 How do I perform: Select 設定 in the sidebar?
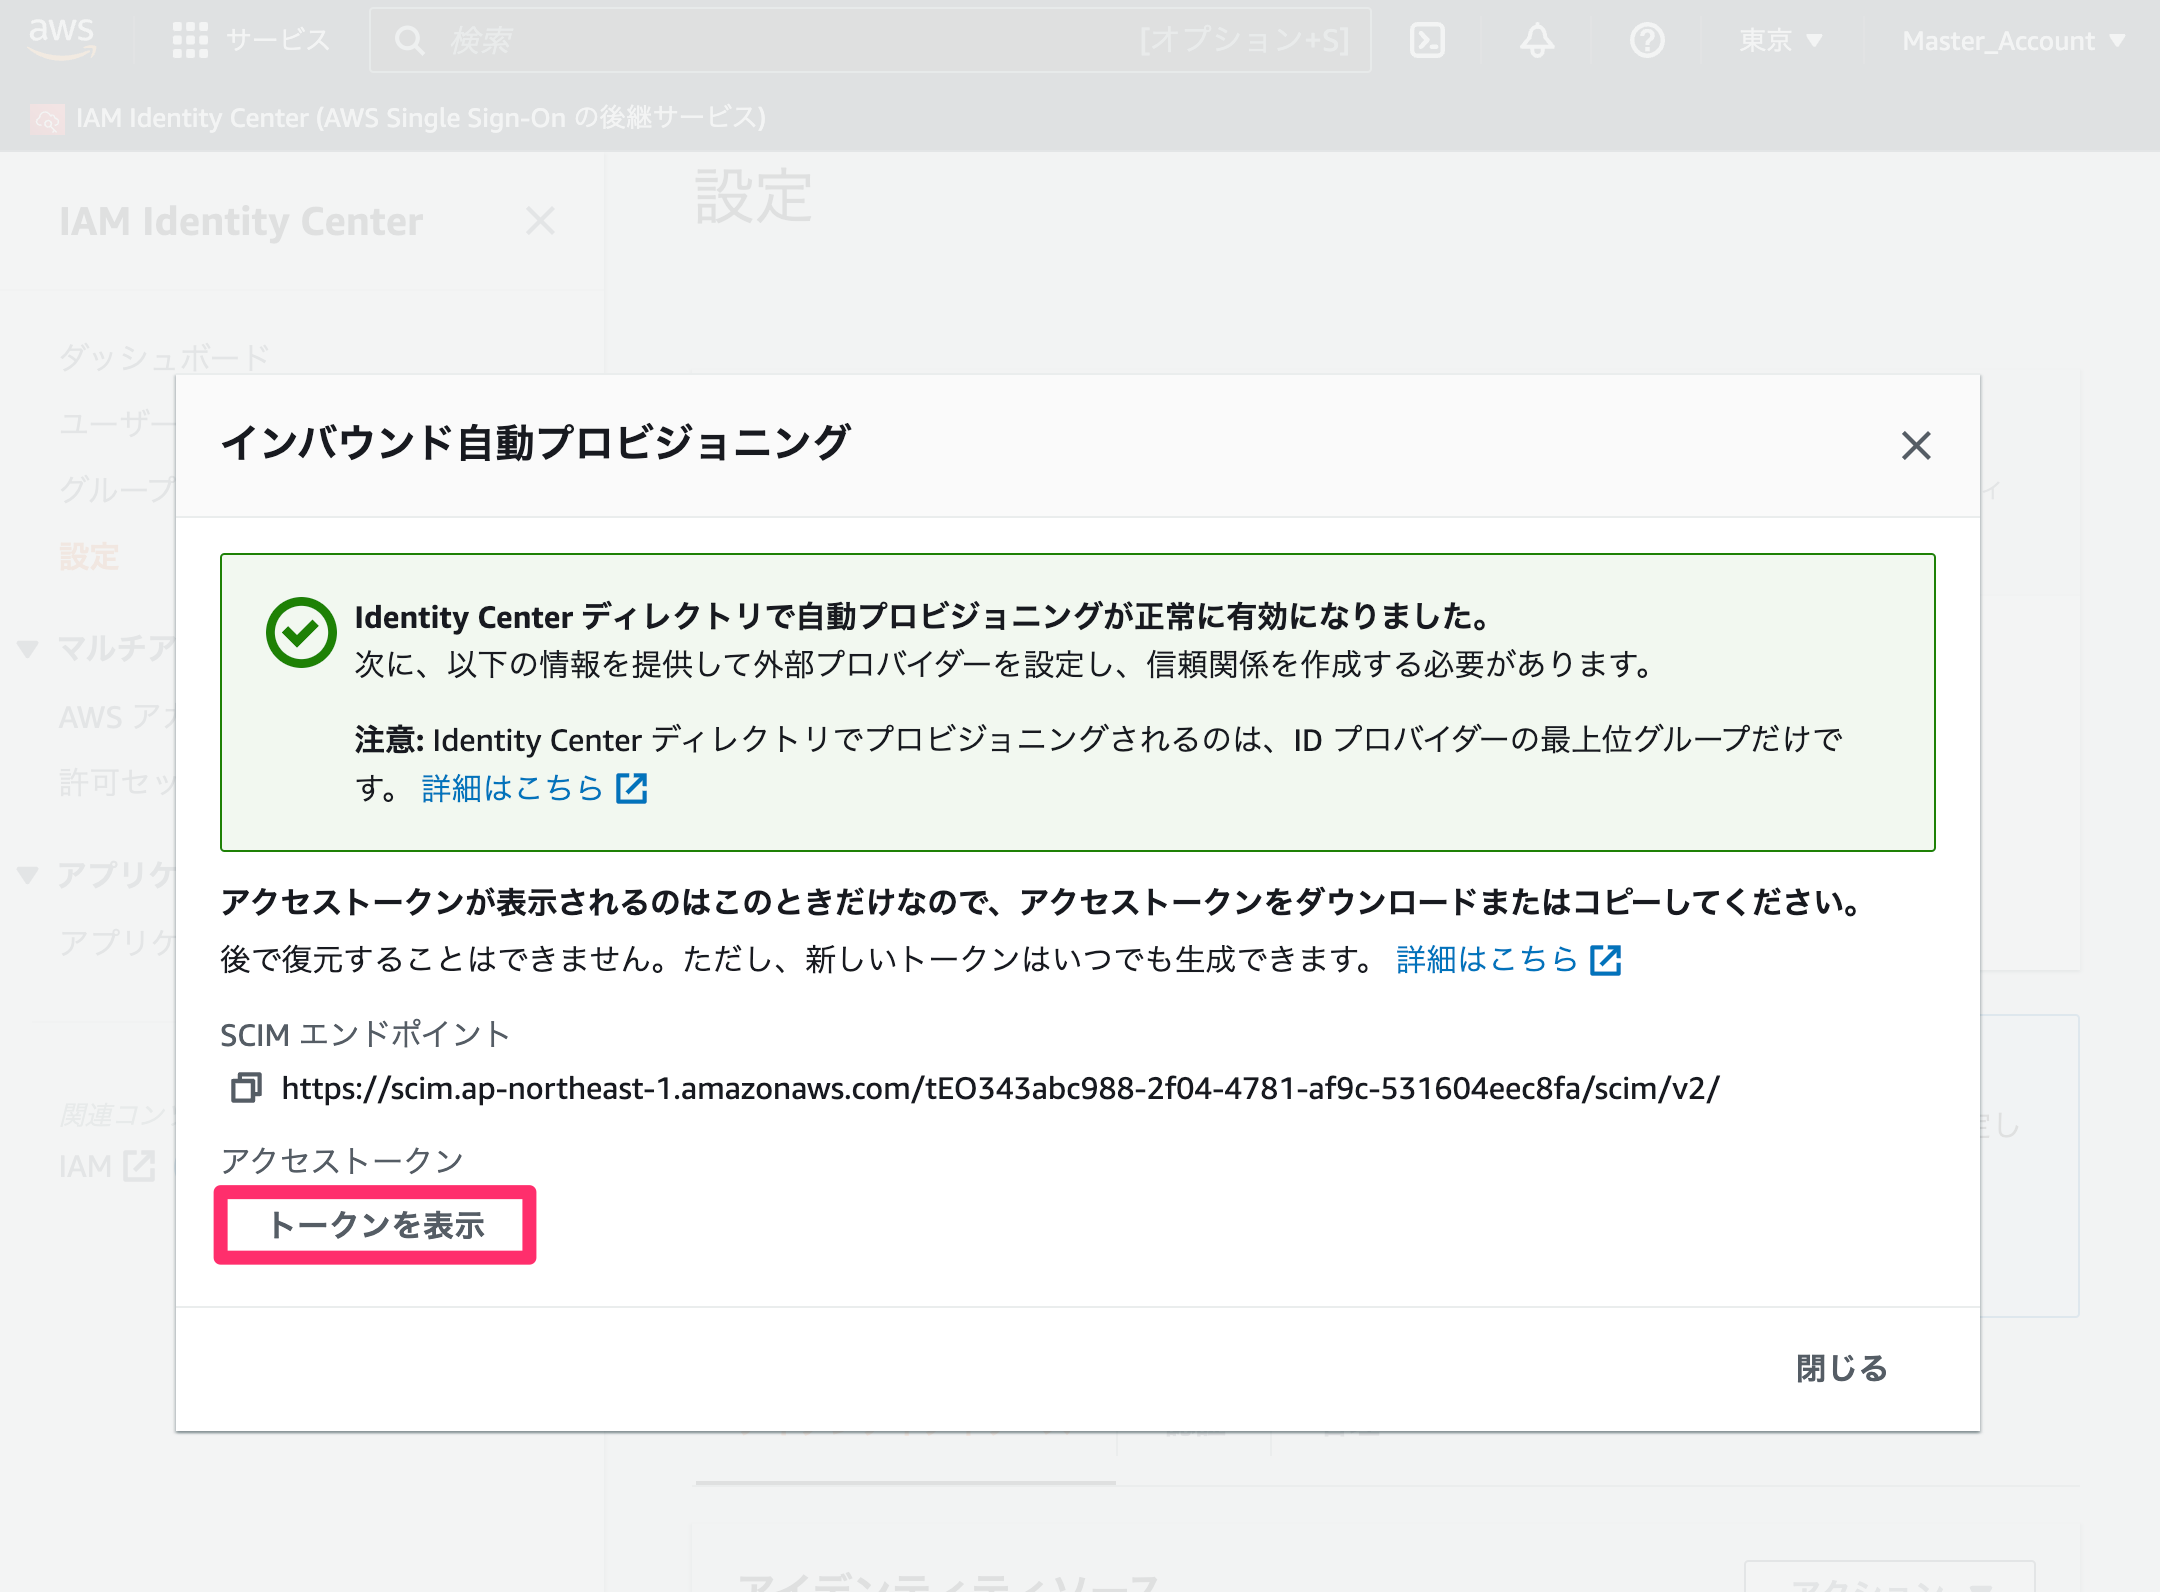(x=89, y=556)
